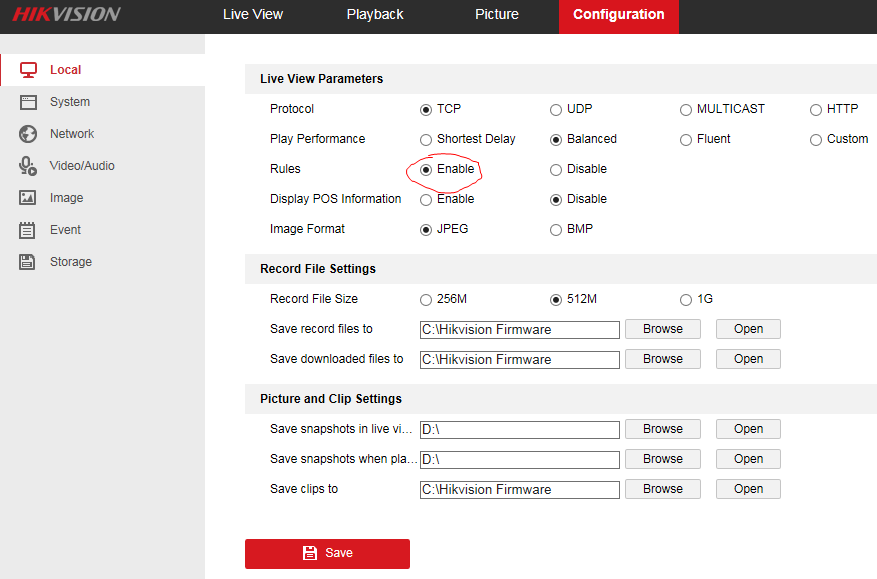This screenshot has width=877, height=579.
Task: Select BMP image format
Action: 555,230
